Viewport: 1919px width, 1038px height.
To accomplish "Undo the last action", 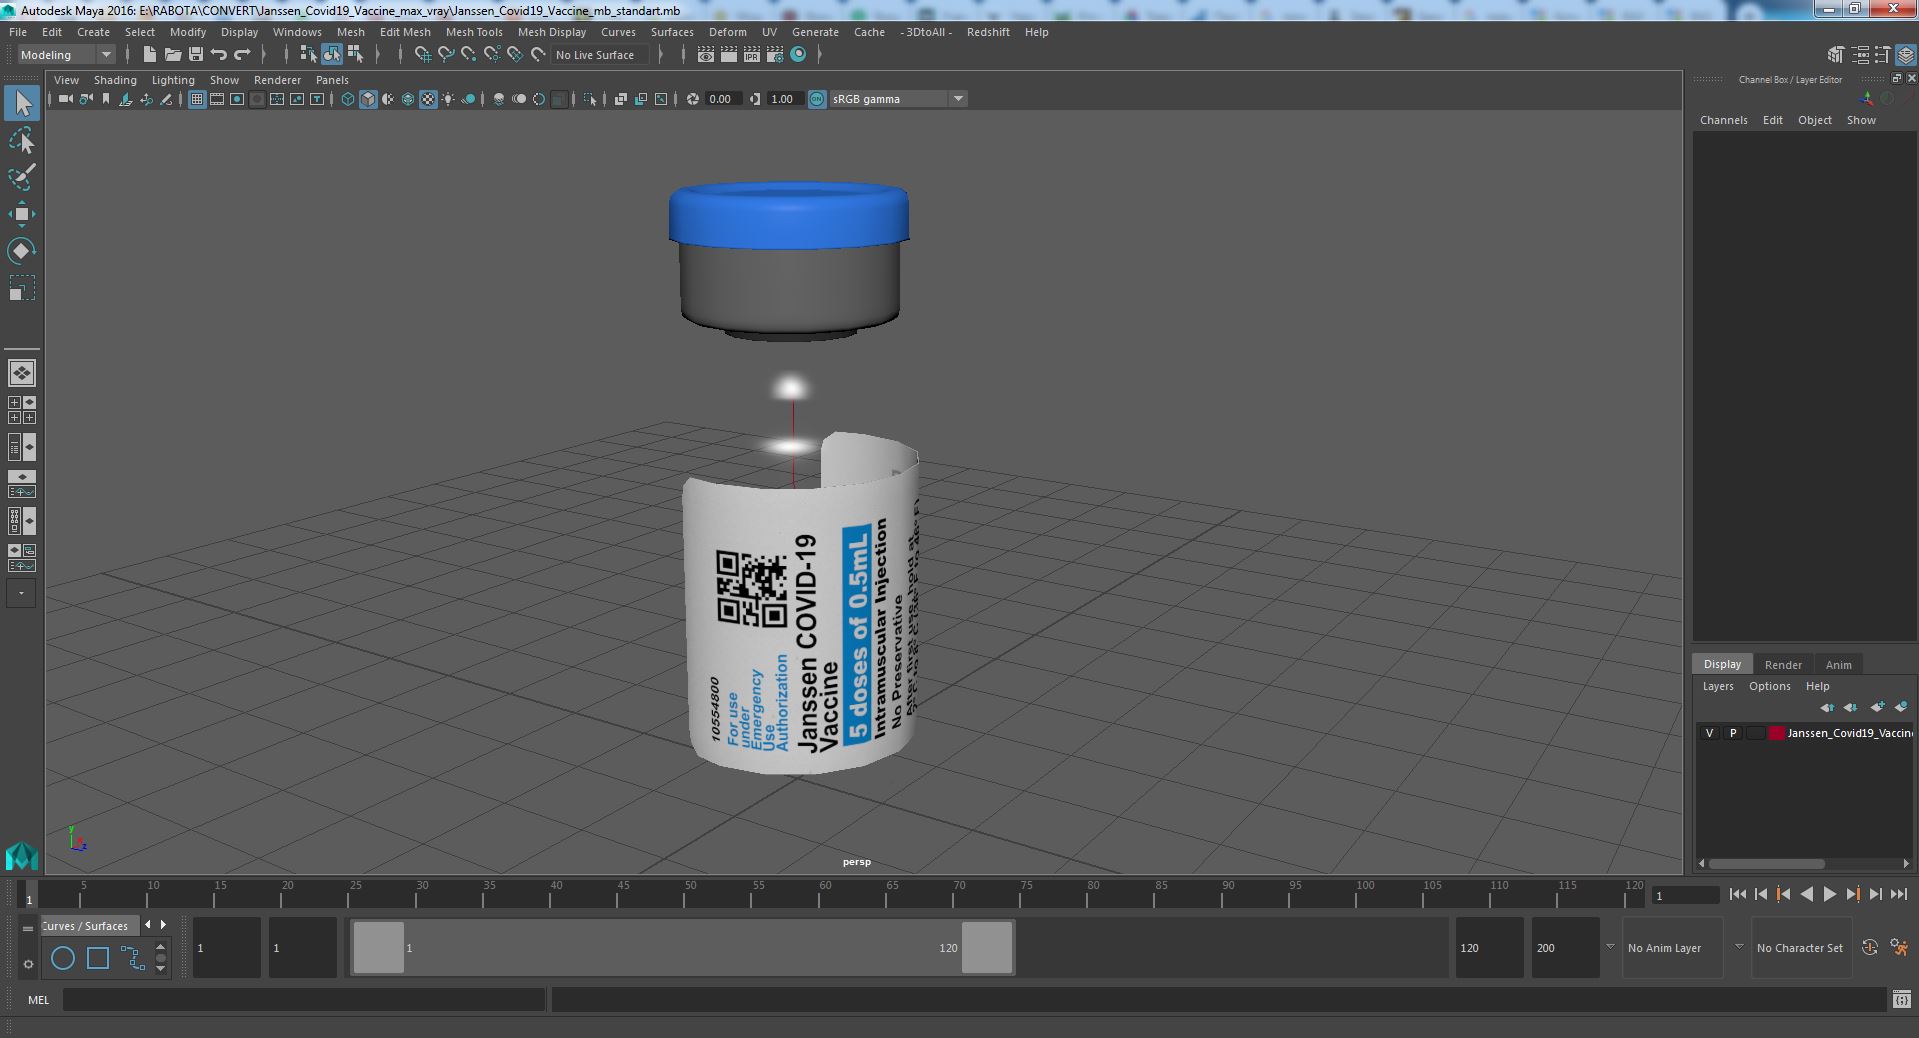I will [x=219, y=54].
